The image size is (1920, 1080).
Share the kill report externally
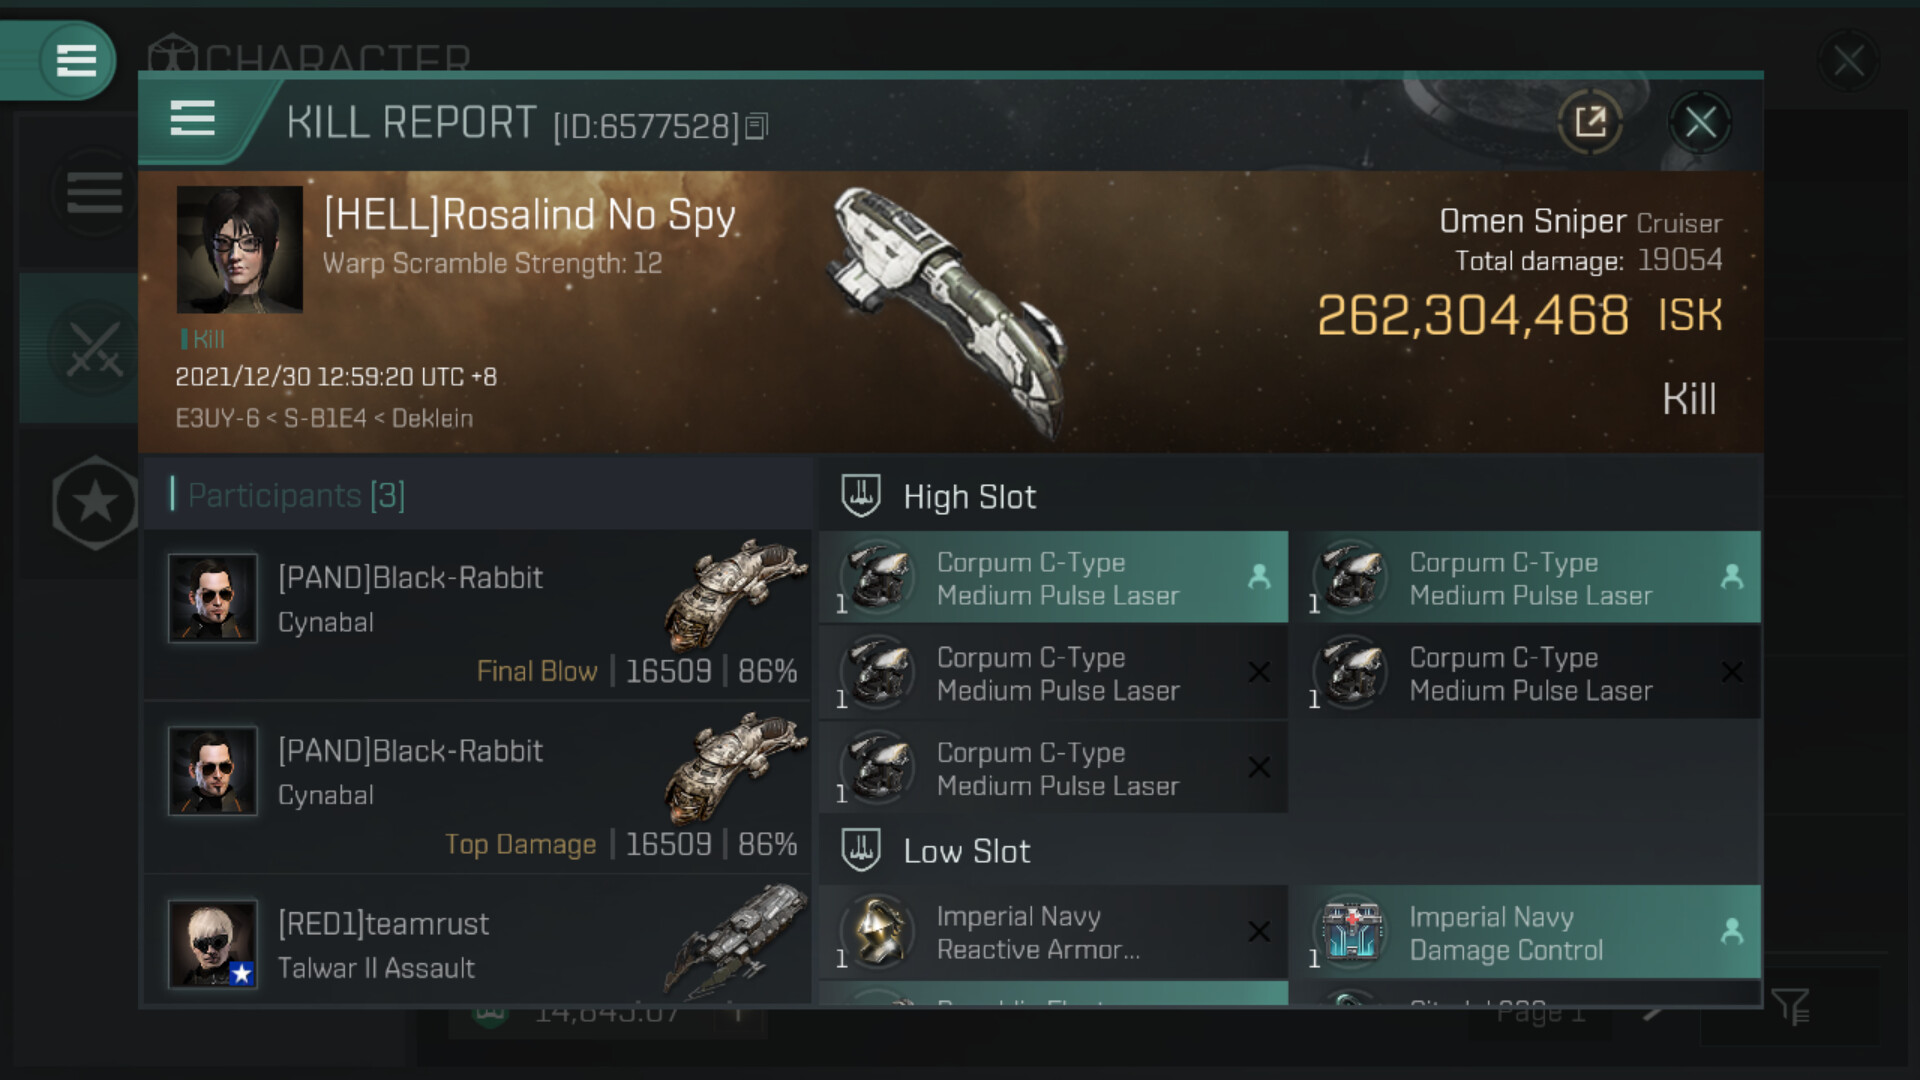pos(1590,123)
